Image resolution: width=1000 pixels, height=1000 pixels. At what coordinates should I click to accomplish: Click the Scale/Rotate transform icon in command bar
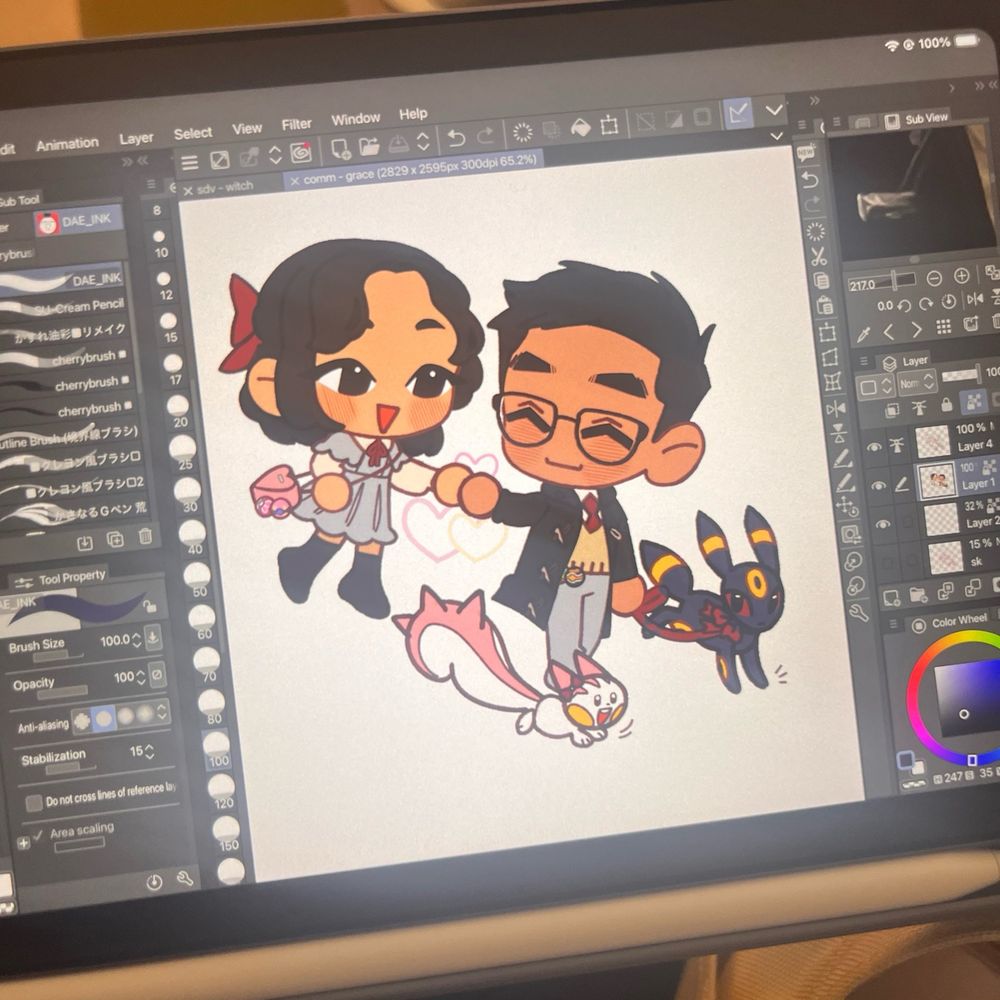click(609, 125)
